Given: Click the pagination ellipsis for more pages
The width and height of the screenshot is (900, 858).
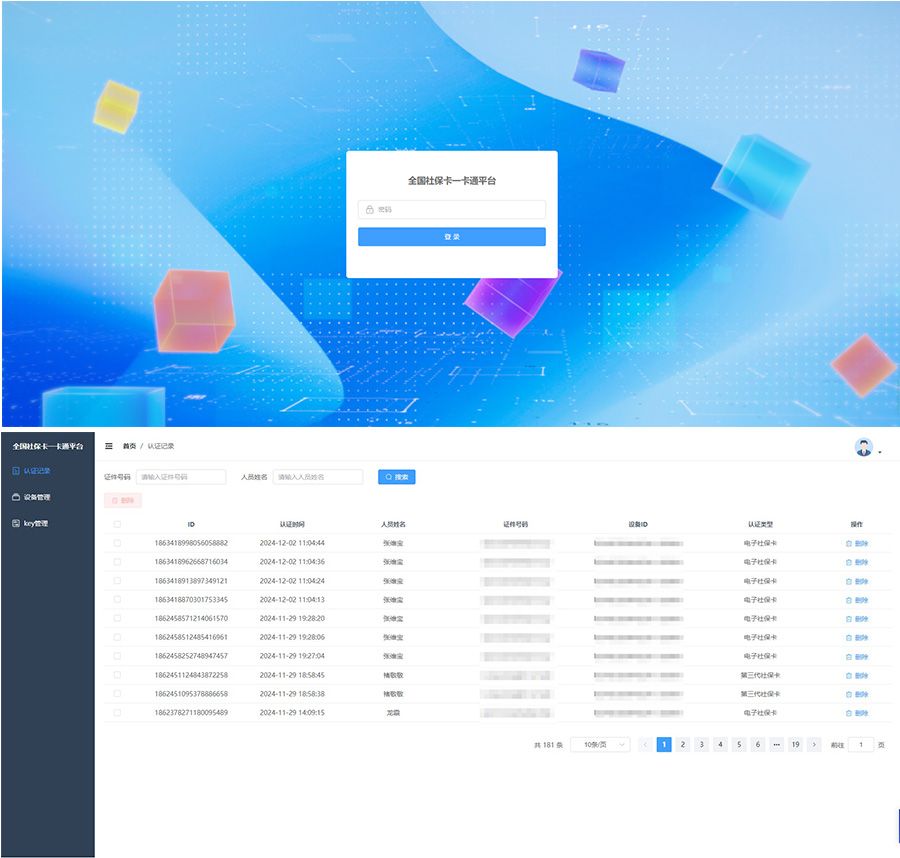Looking at the screenshot, I should tap(776, 745).
